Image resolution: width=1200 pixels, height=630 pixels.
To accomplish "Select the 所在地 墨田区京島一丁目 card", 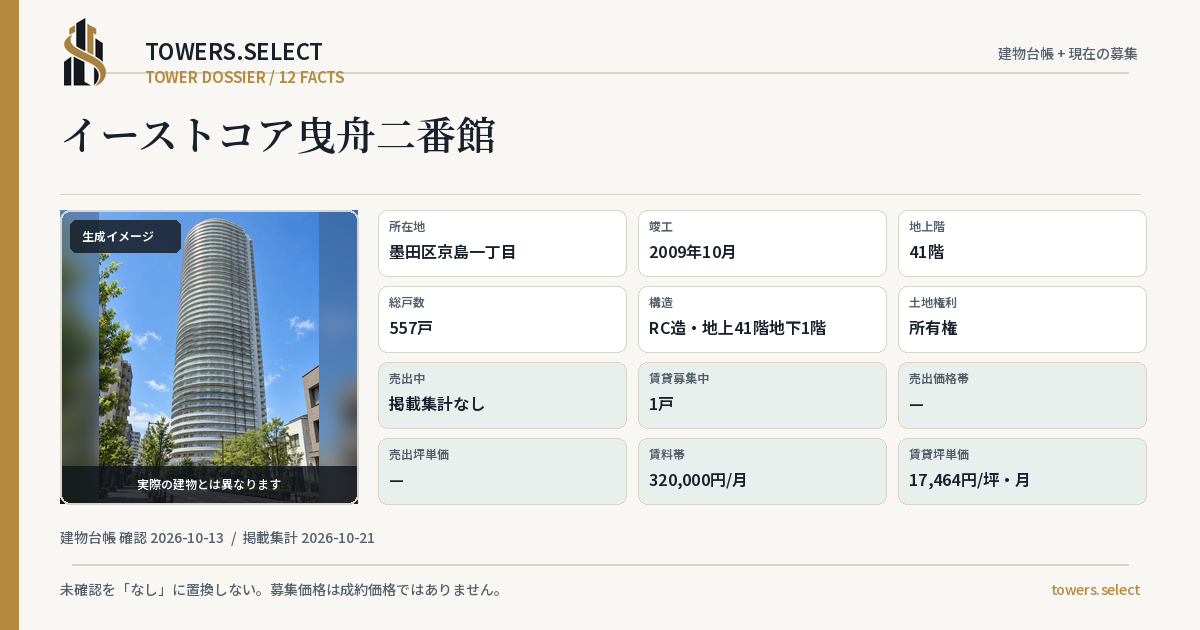I will [502, 243].
